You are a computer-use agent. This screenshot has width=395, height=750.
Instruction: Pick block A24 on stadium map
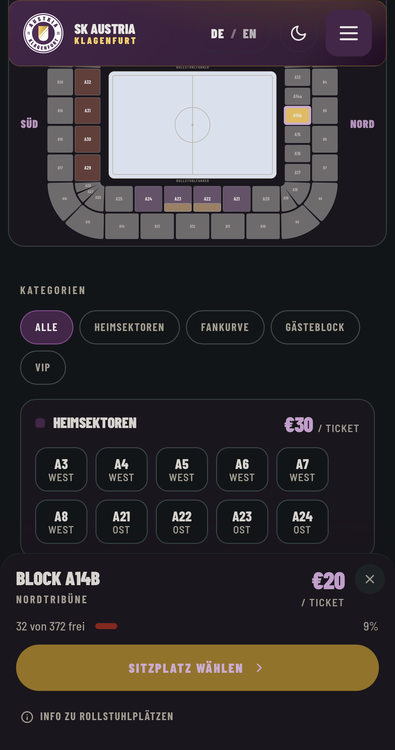[149, 199]
